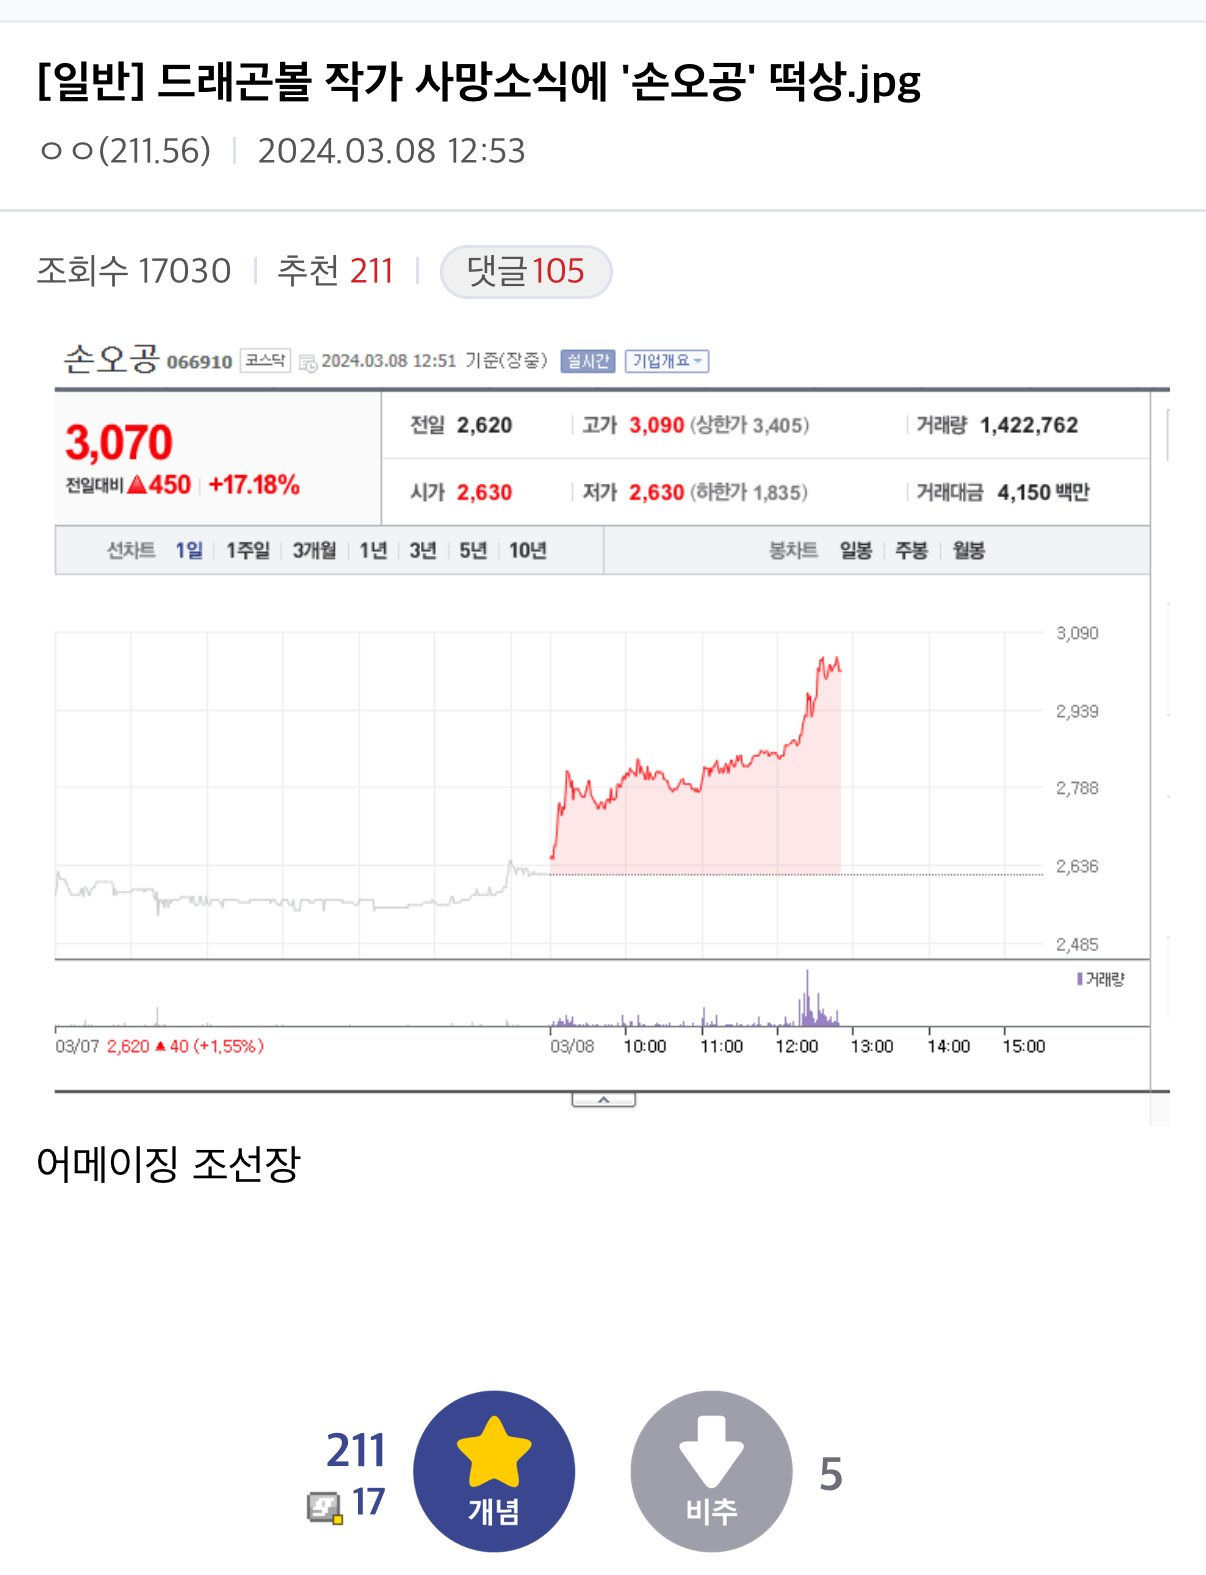Click the small image icon beside 17

click(324, 1506)
